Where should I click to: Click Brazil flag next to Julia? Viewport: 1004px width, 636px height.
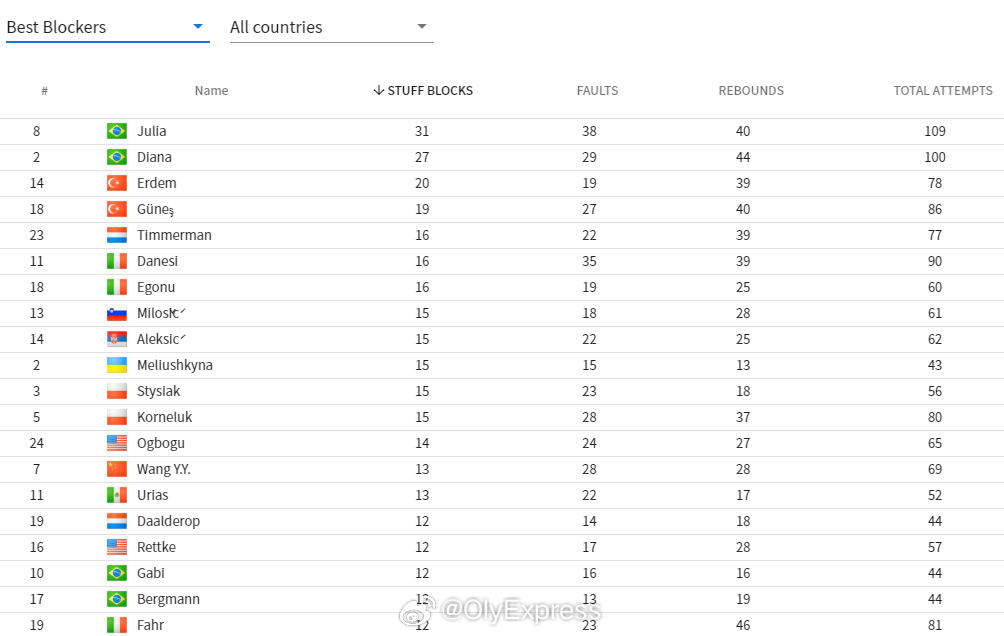117,131
